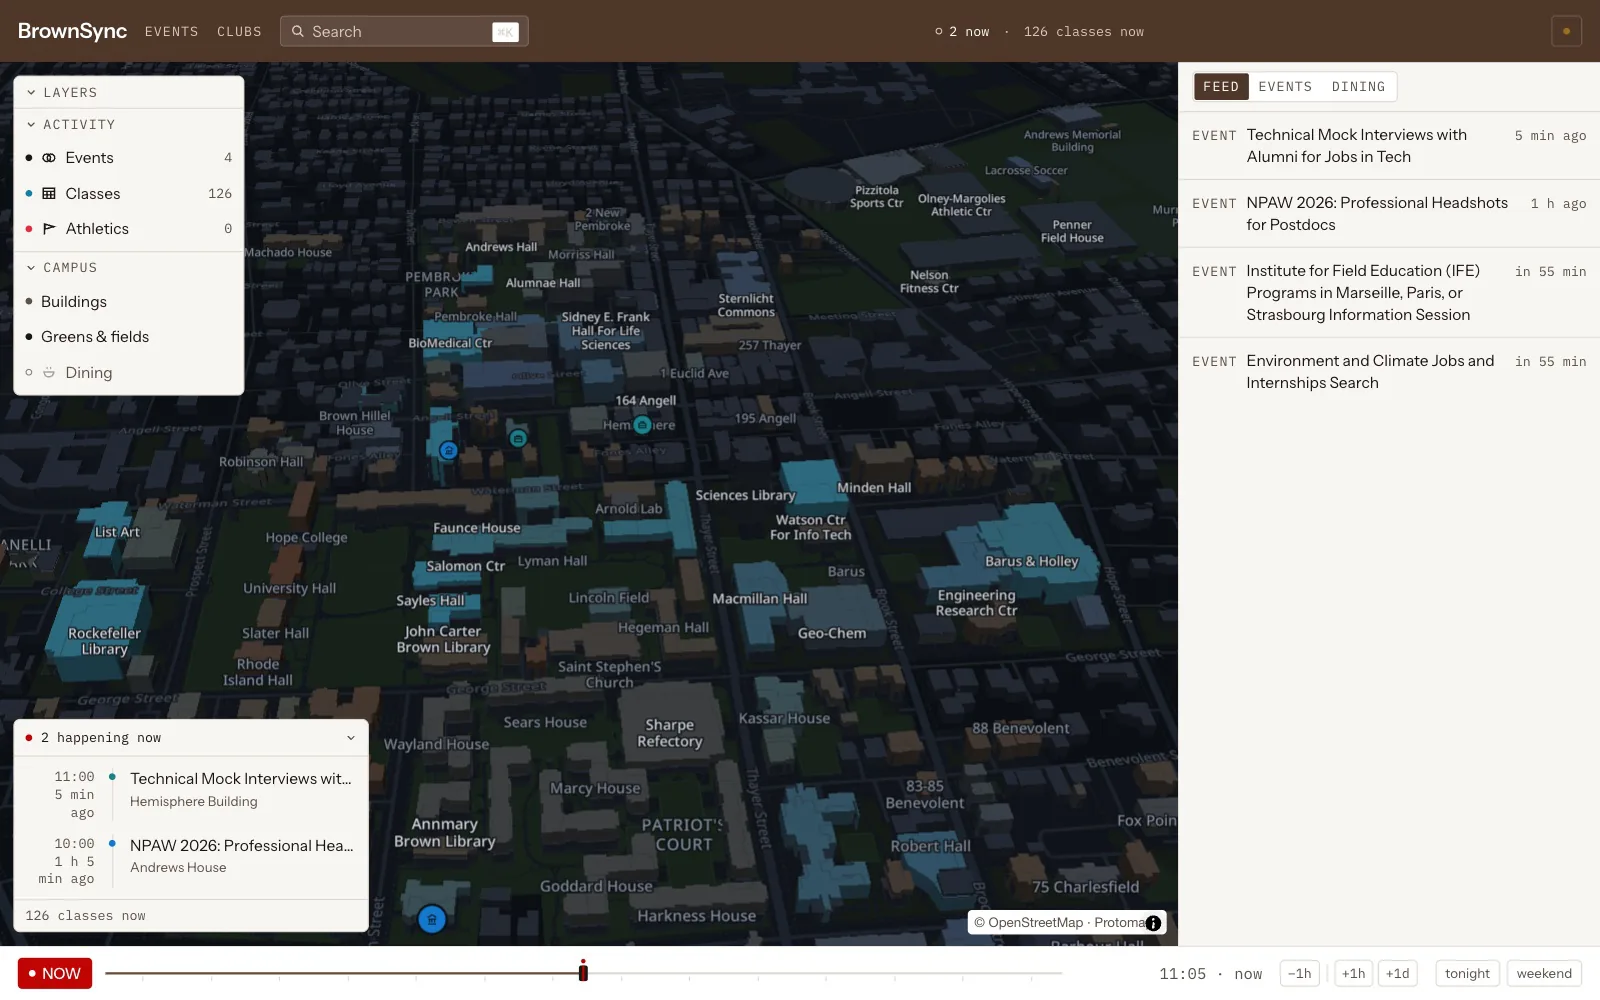Click the Dining bowl icon
Screen dimensions: 1600x1000
coord(49,373)
